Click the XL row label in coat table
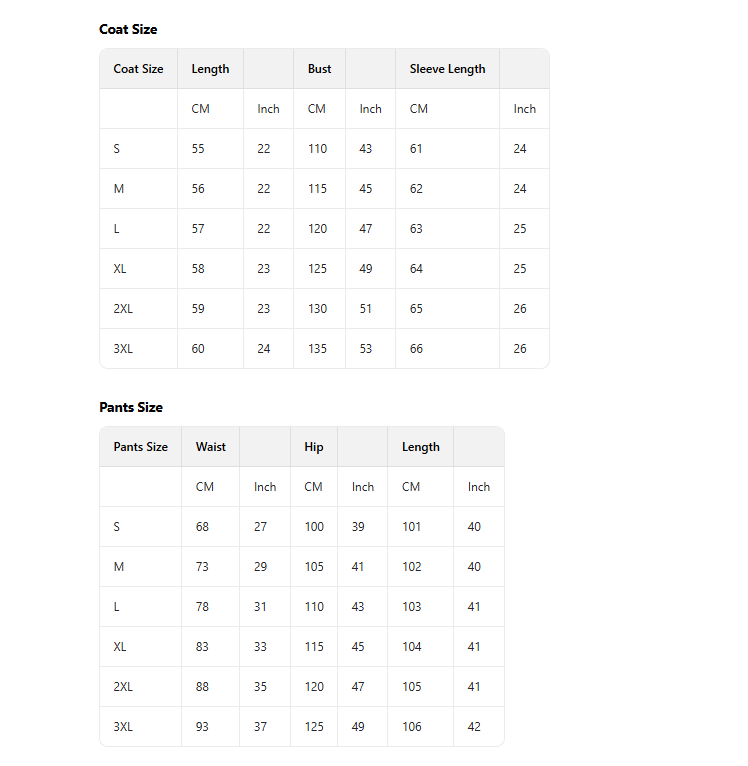748x766 pixels. tap(120, 269)
